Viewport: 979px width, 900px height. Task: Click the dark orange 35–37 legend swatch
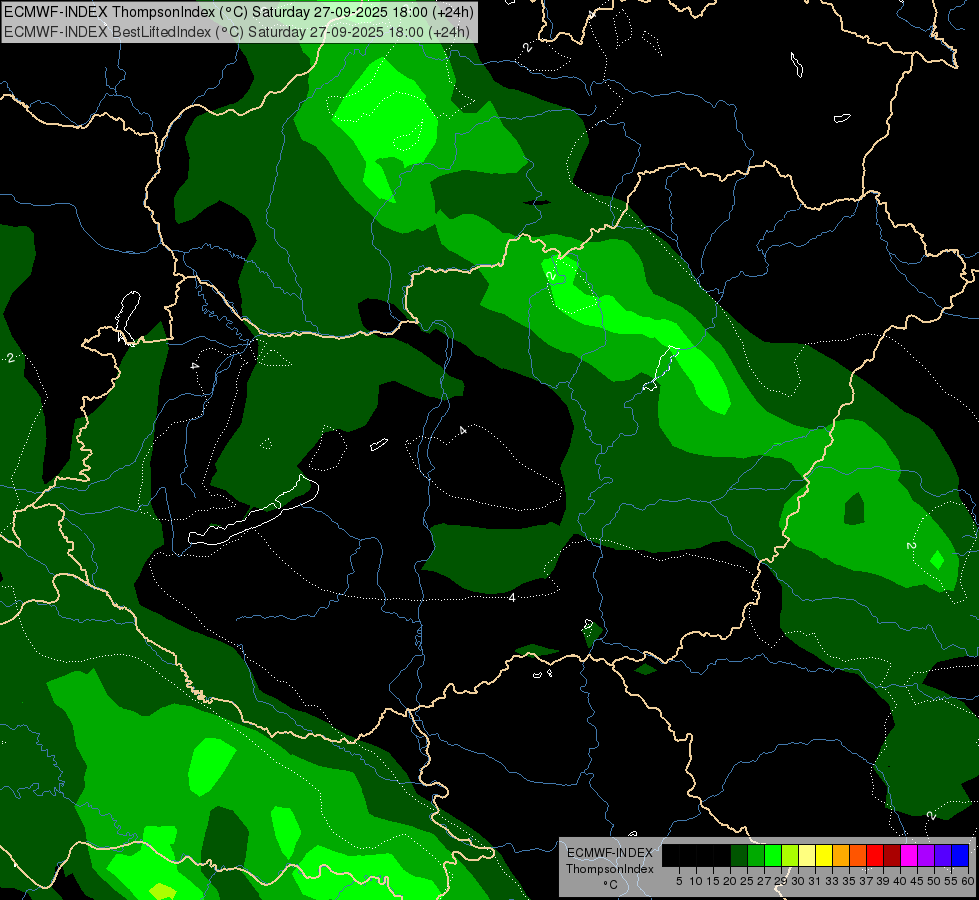[x=858, y=855]
